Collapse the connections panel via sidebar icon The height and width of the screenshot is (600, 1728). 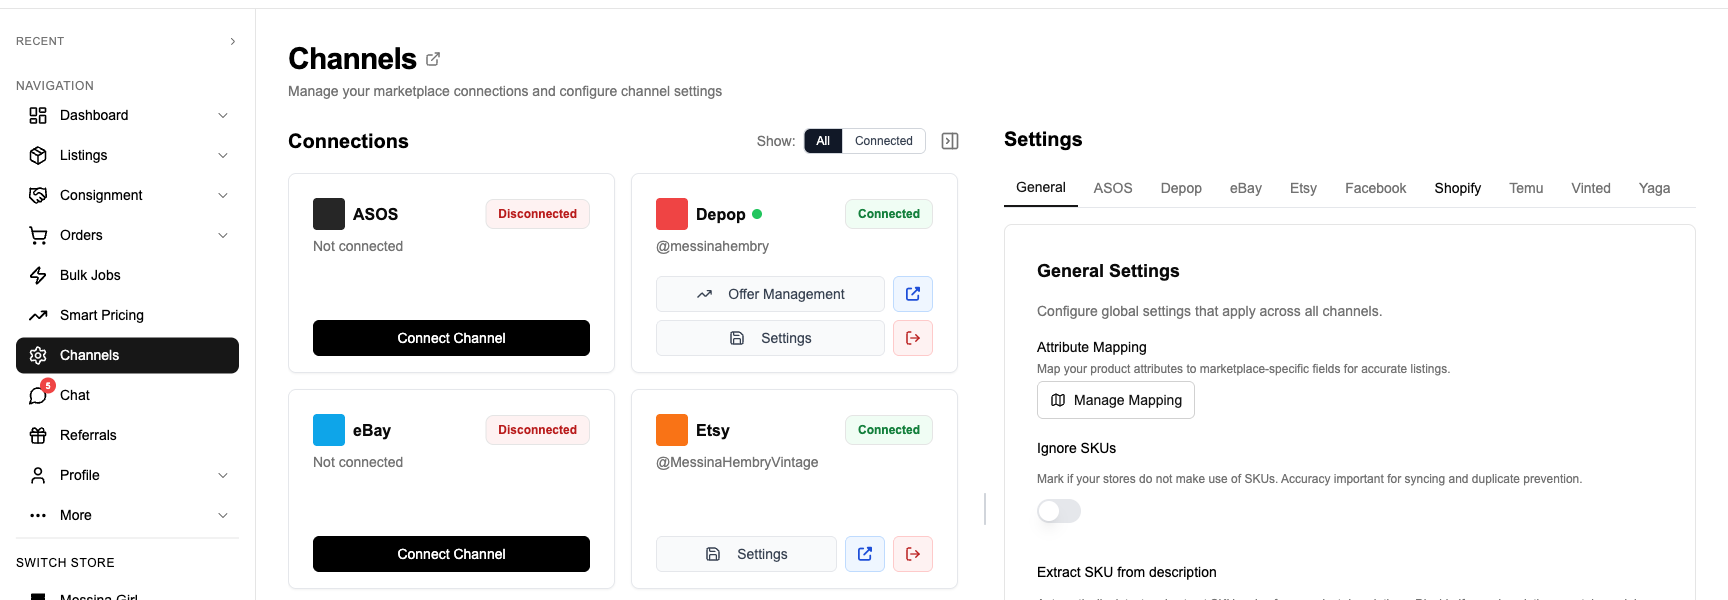(950, 141)
